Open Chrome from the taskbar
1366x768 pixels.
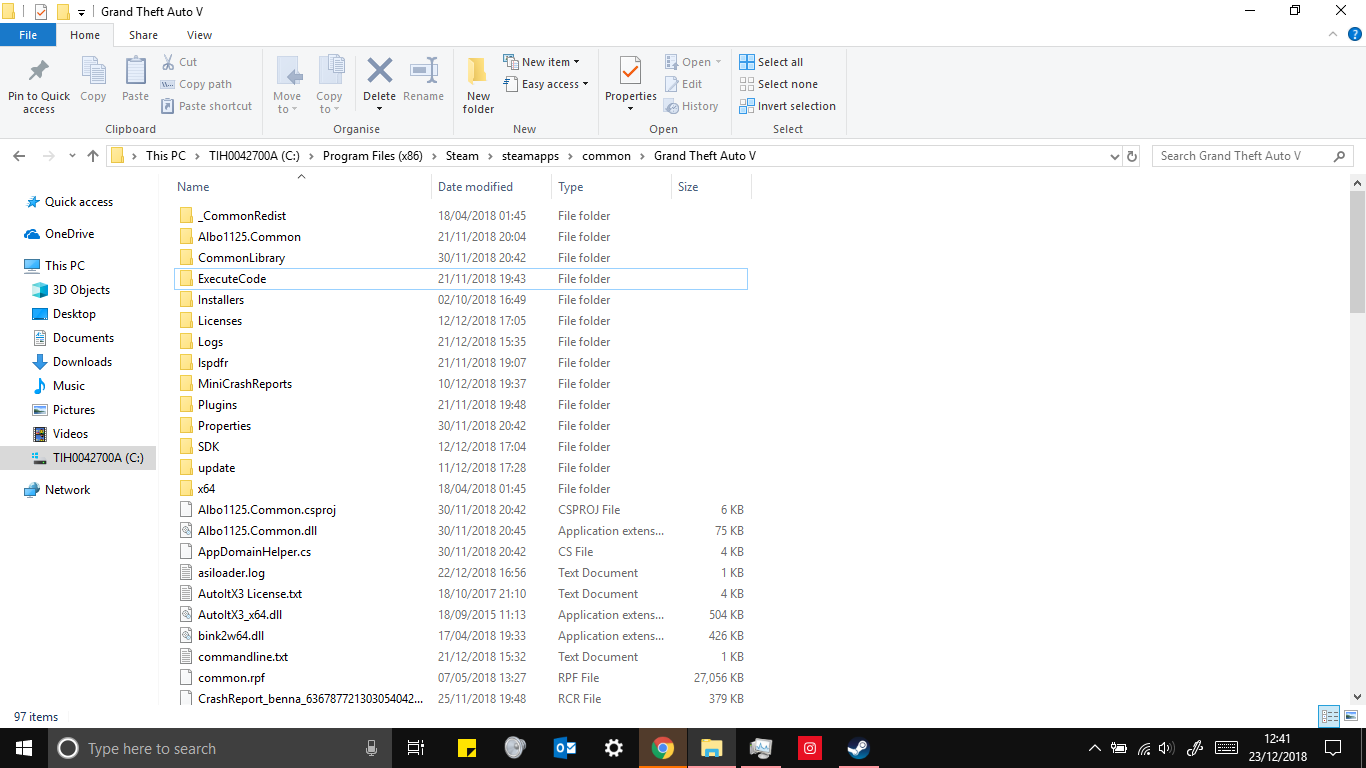(662, 748)
